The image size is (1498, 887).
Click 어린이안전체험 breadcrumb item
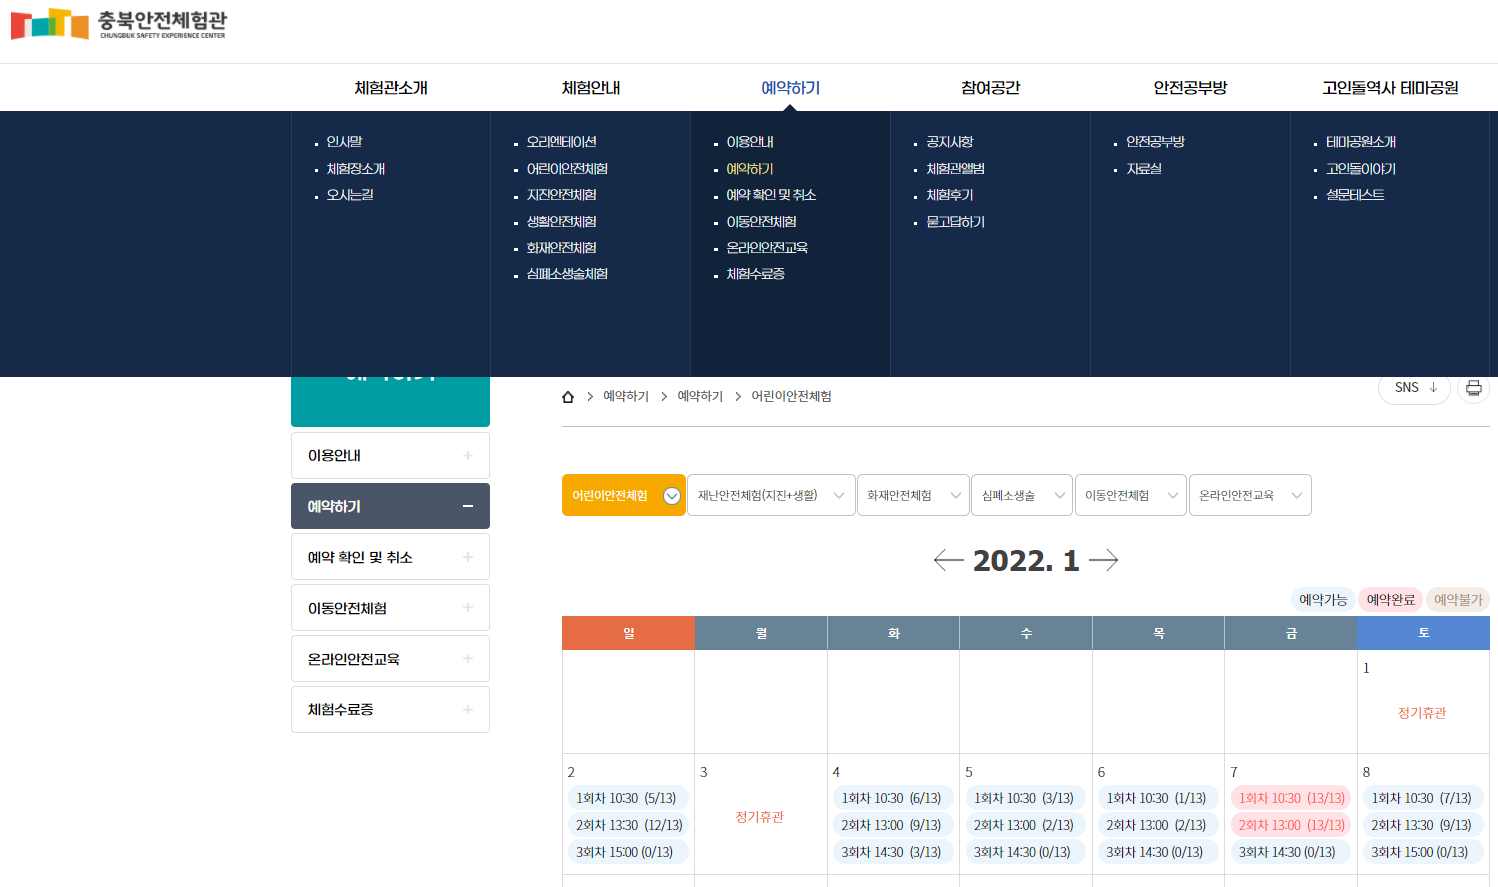(x=791, y=397)
